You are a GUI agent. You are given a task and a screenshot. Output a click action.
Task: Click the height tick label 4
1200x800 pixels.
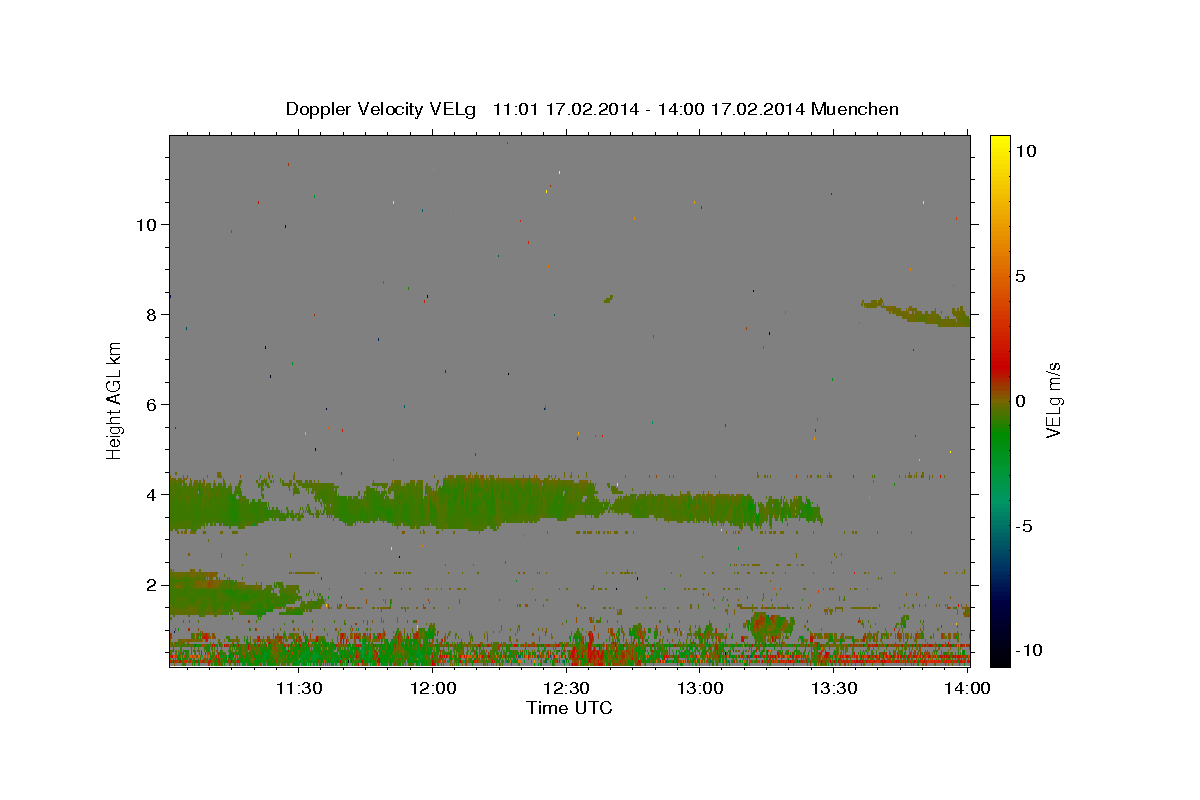click(152, 495)
